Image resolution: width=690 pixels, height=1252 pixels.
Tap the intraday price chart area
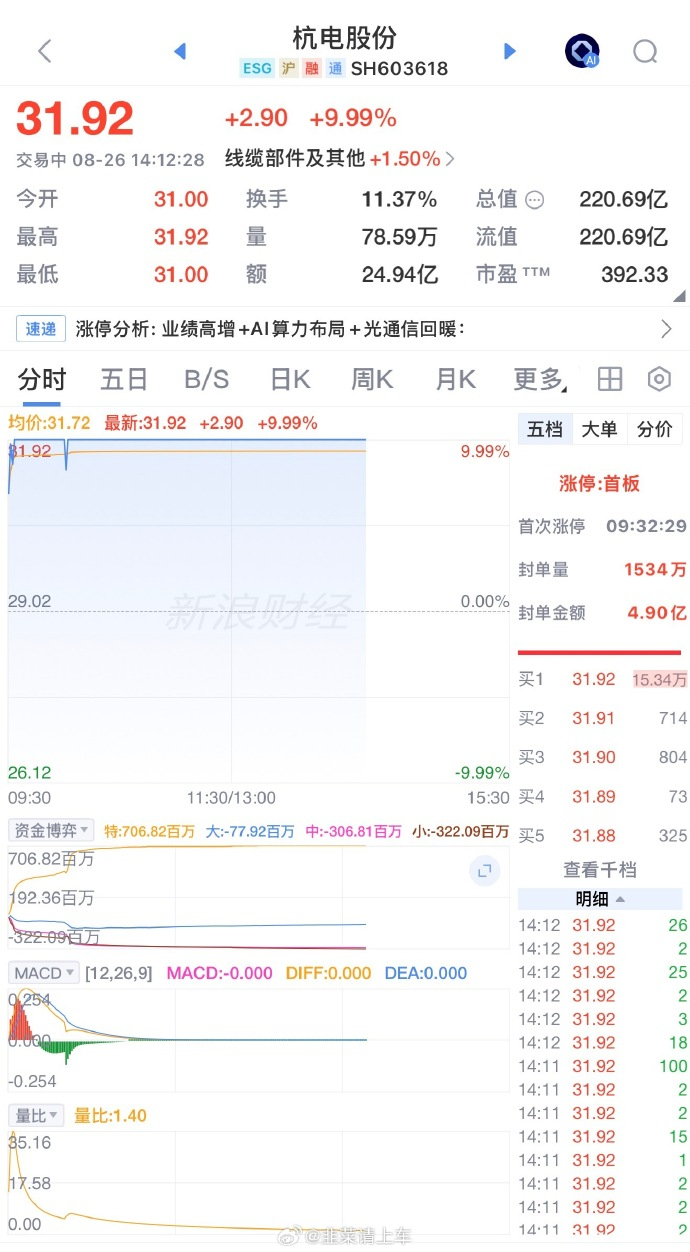click(259, 610)
